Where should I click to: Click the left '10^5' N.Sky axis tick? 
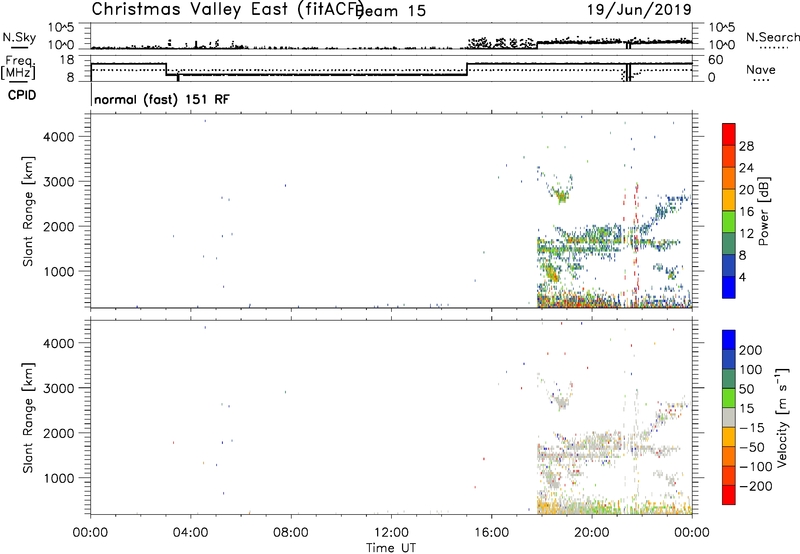[x=61, y=28]
